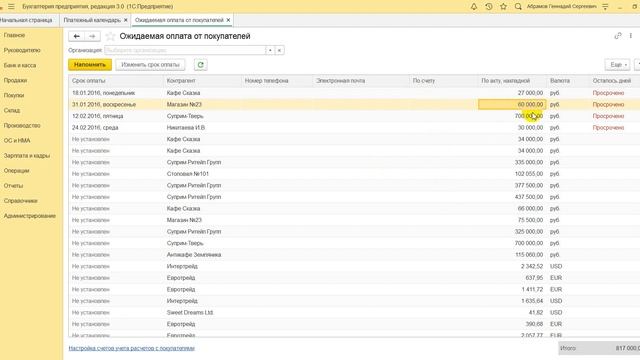The image size is (640, 360).
Task: Open the Склад section
Action: (12, 111)
